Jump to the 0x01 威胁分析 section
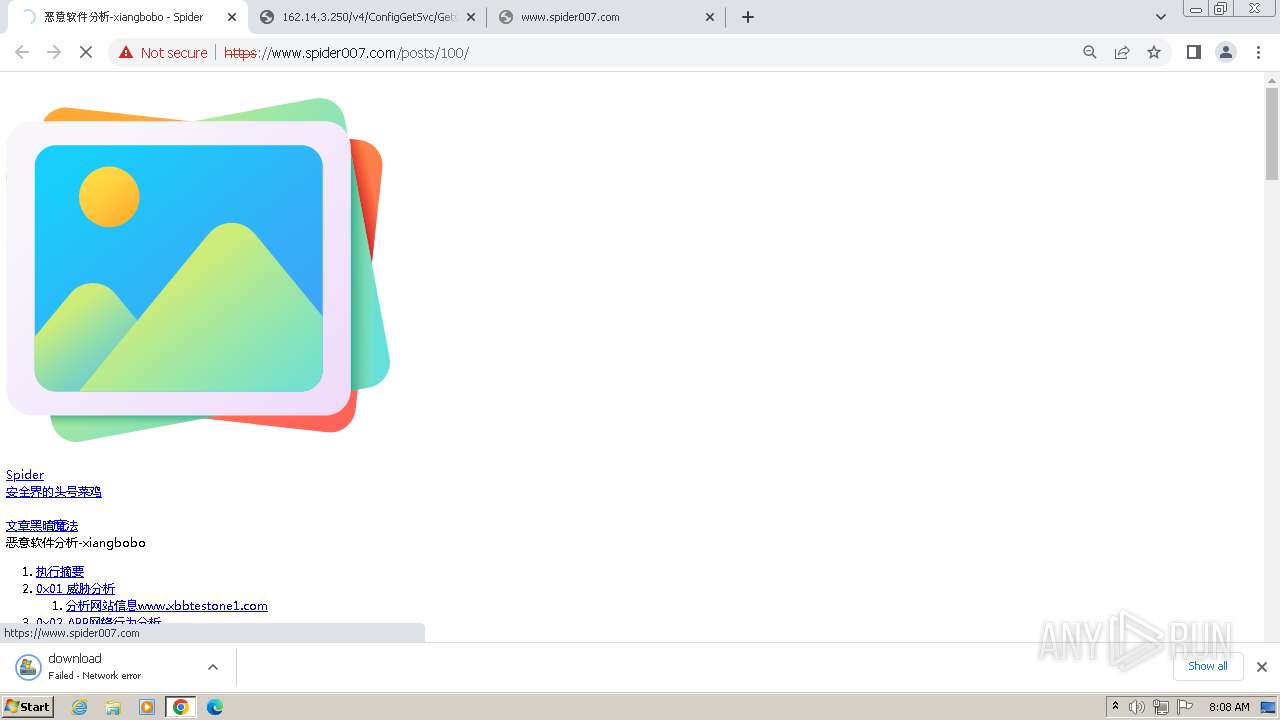The image size is (1280, 720). [76, 589]
